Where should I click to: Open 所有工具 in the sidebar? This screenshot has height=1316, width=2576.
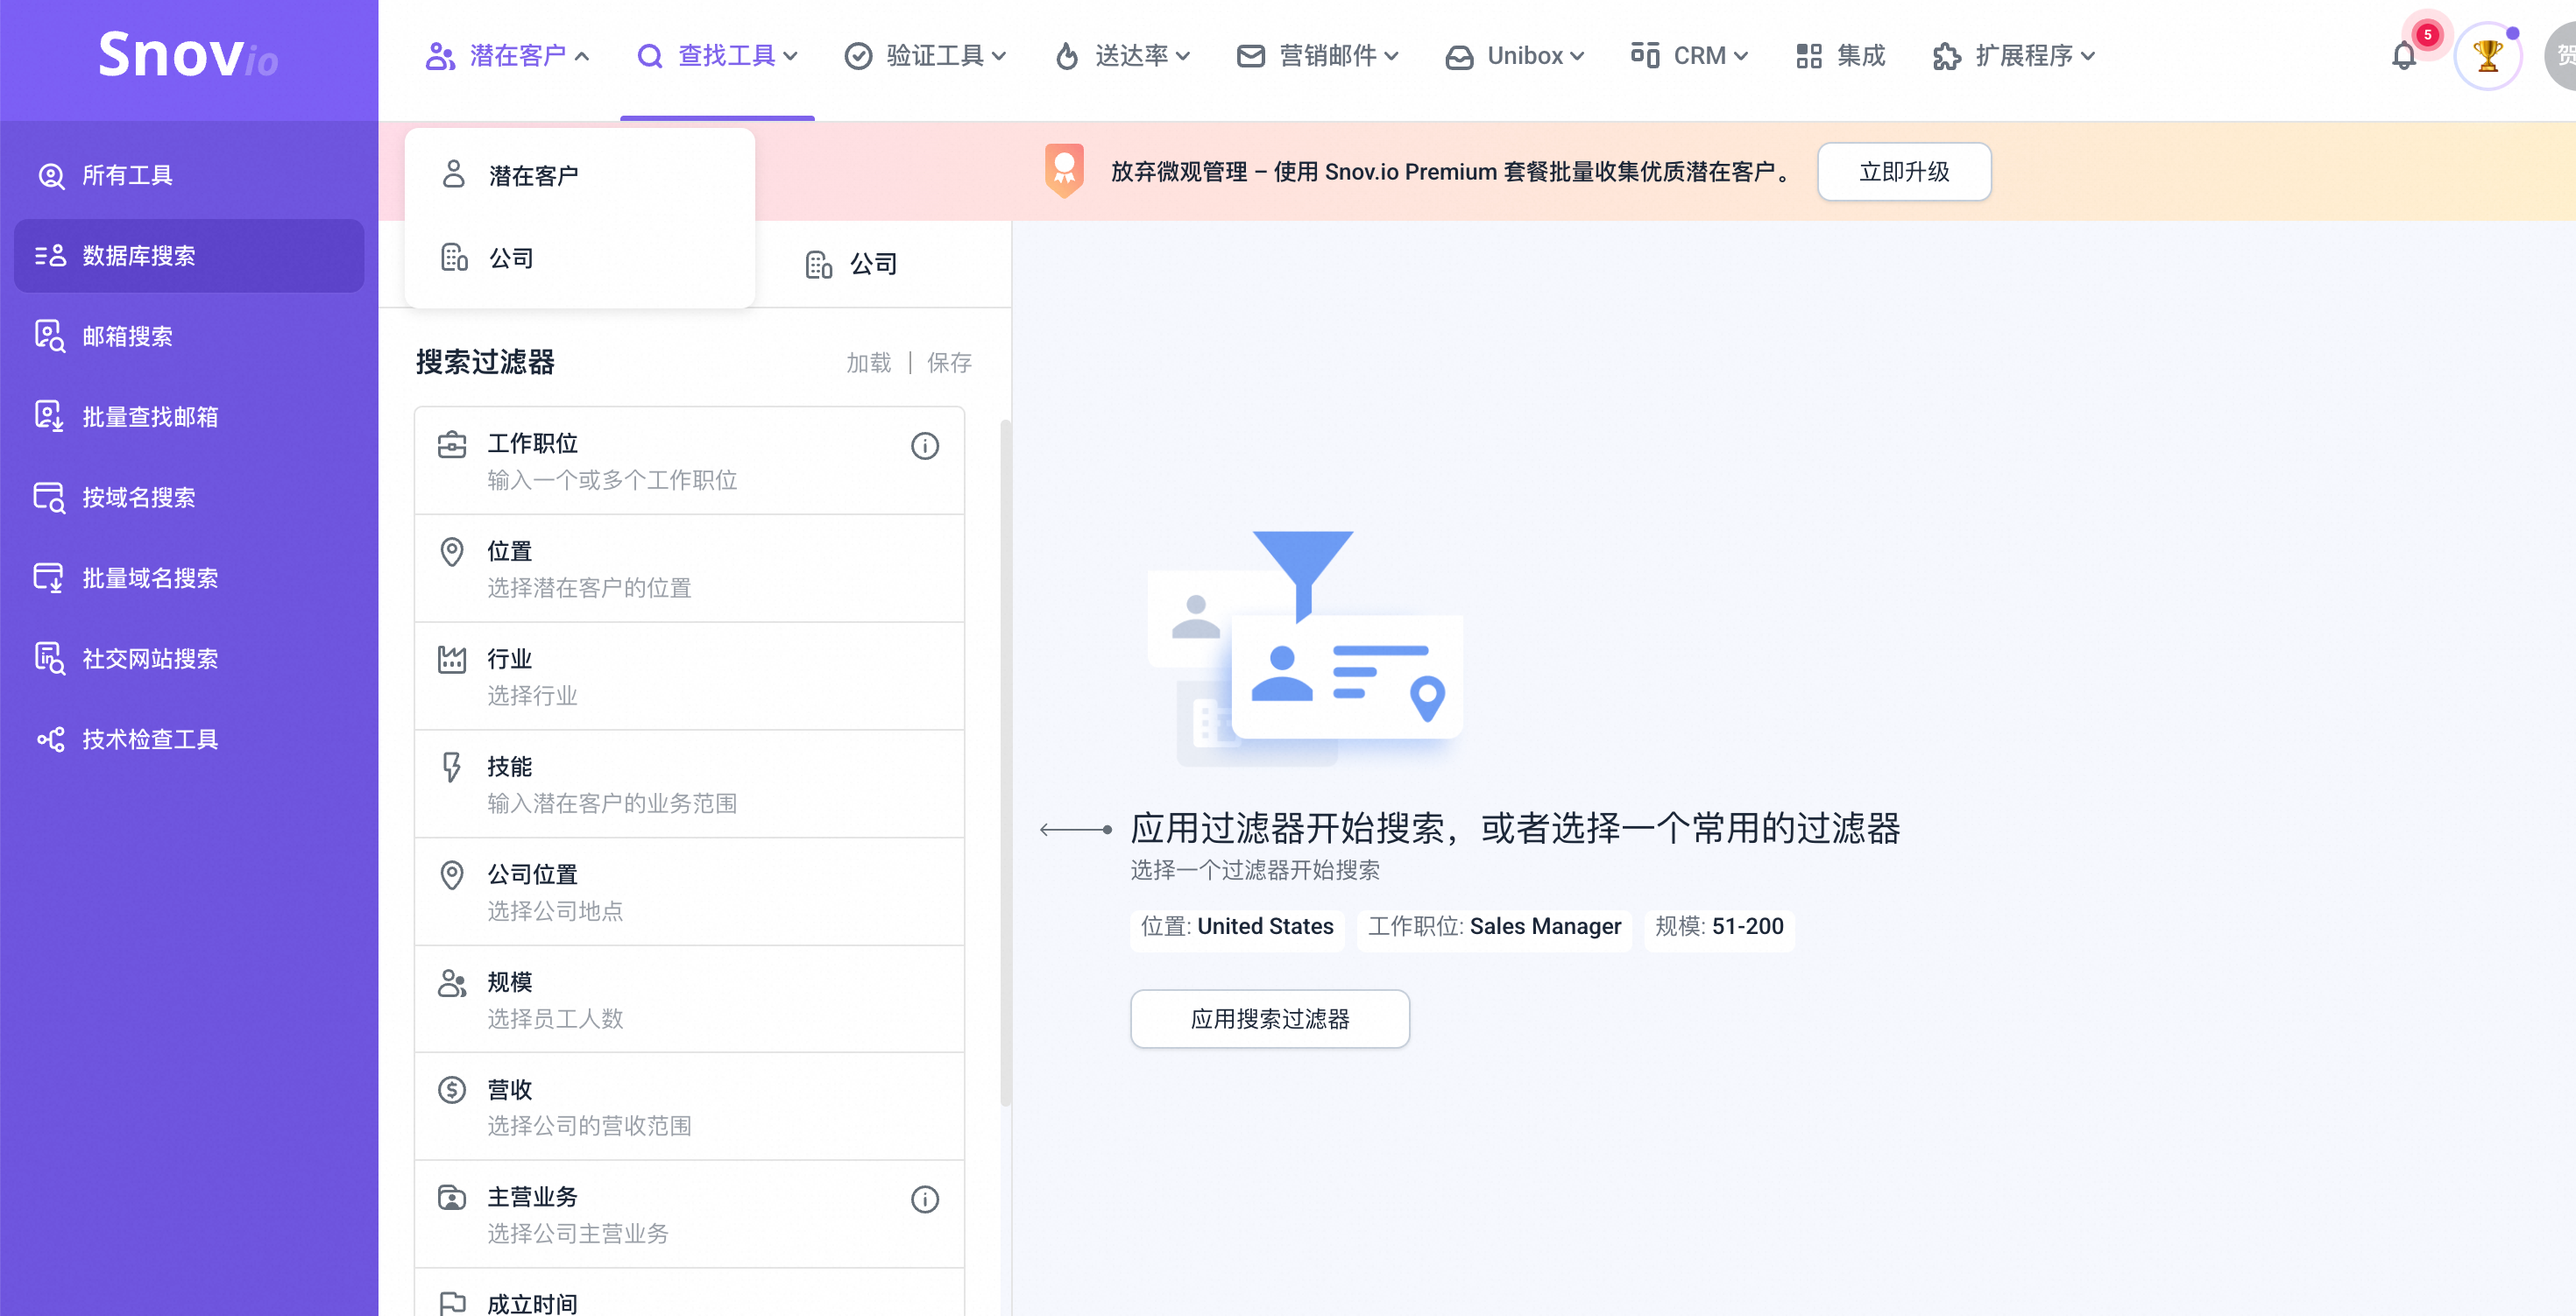189,176
